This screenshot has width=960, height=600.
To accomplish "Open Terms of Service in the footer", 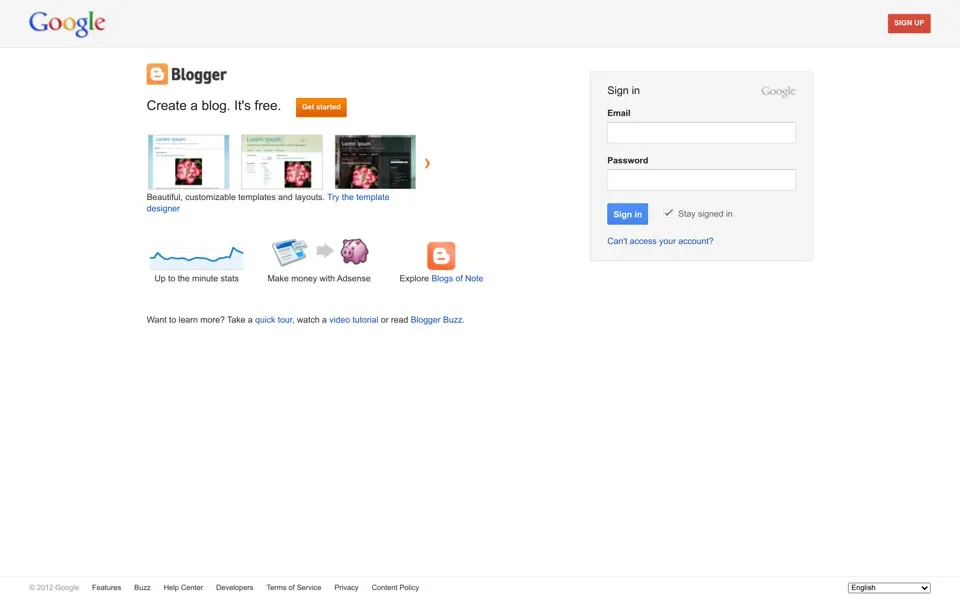I will (x=294, y=588).
